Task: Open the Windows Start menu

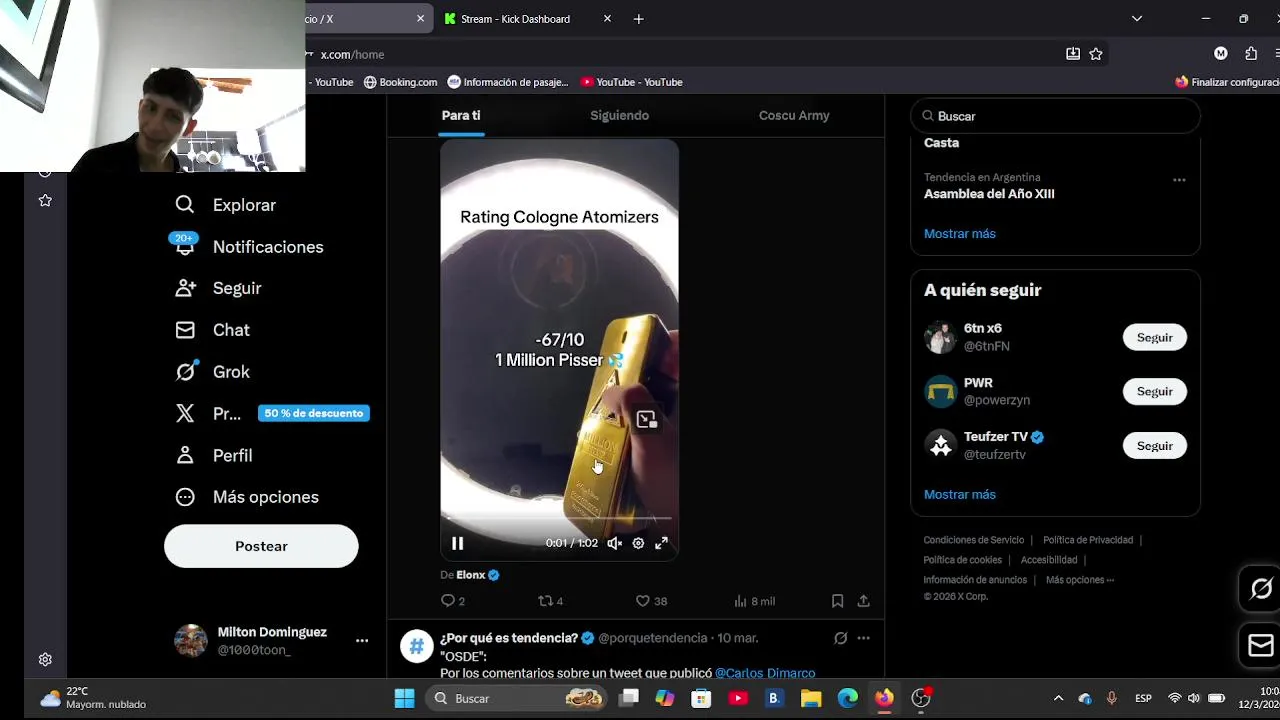Action: pyautogui.click(x=404, y=698)
